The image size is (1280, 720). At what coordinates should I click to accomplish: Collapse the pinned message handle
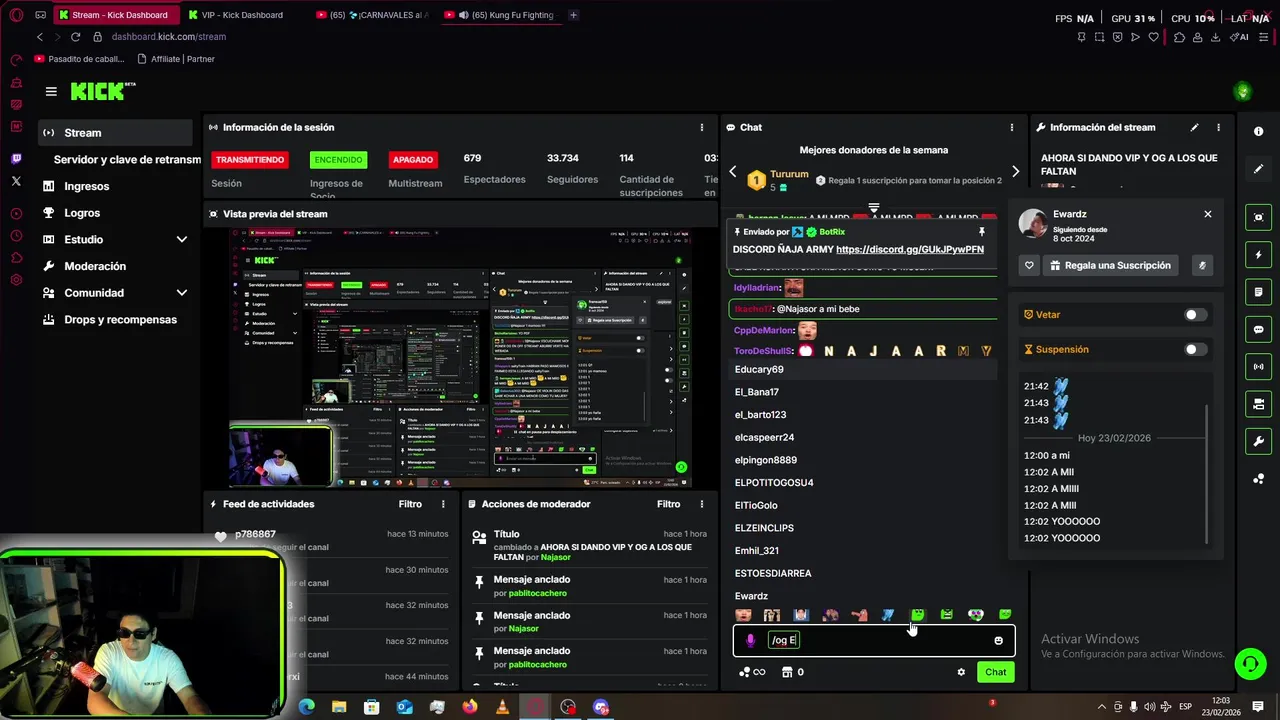pyautogui.click(x=873, y=208)
